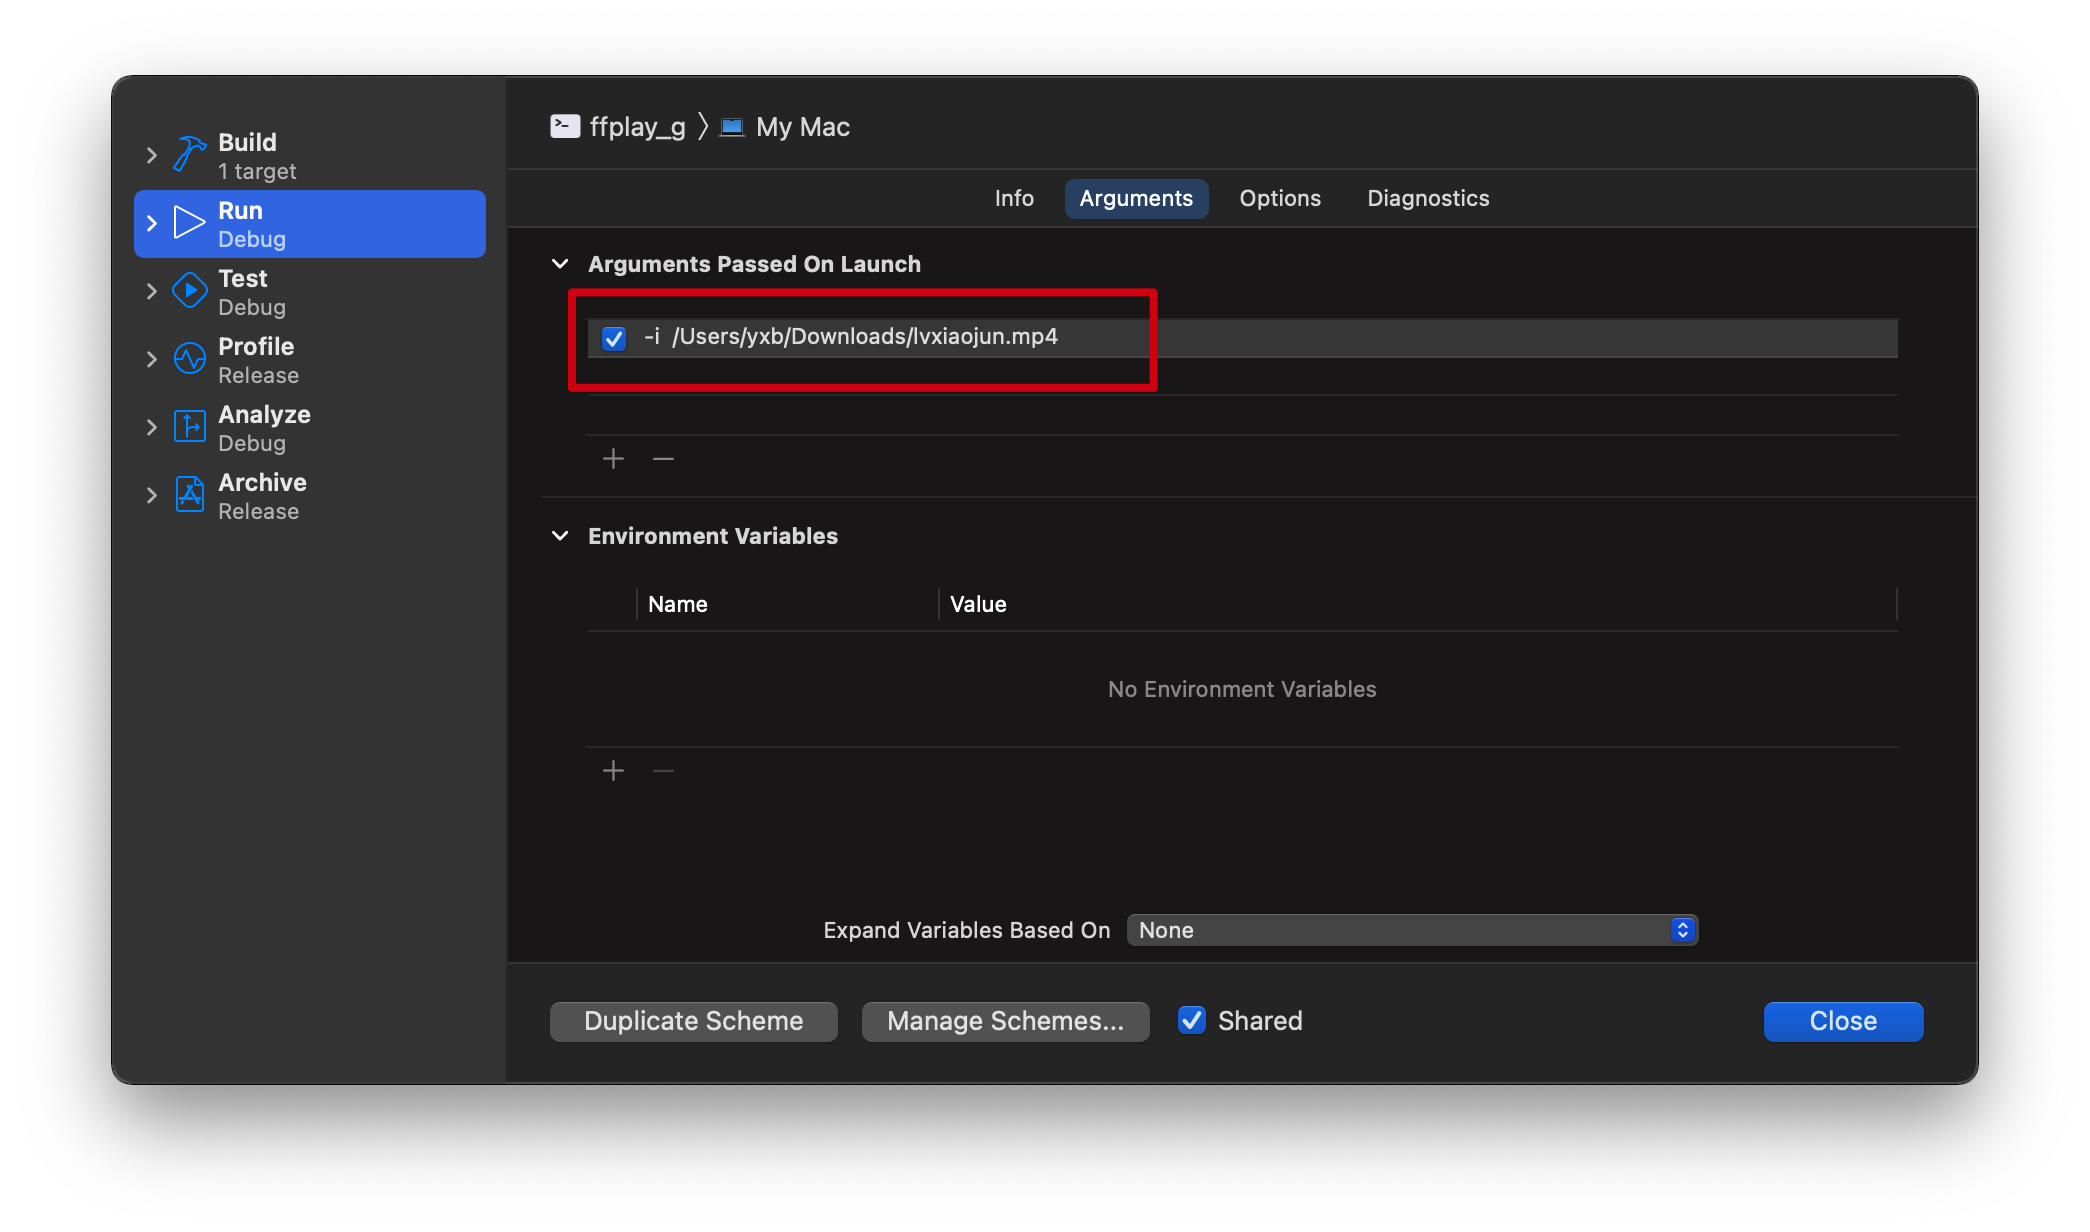Expand the Analyze action chevron

(152, 427)
